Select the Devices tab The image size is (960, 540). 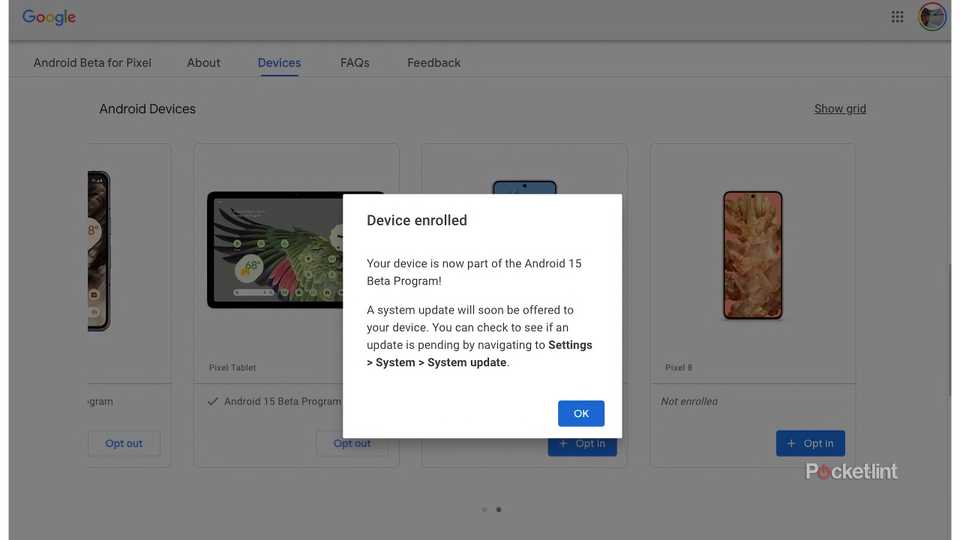(279, 62)
